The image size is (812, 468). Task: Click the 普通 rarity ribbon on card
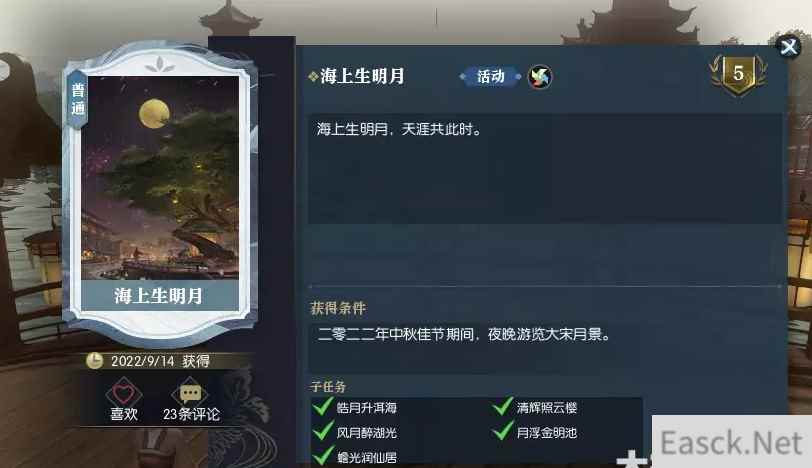[78, 99]
